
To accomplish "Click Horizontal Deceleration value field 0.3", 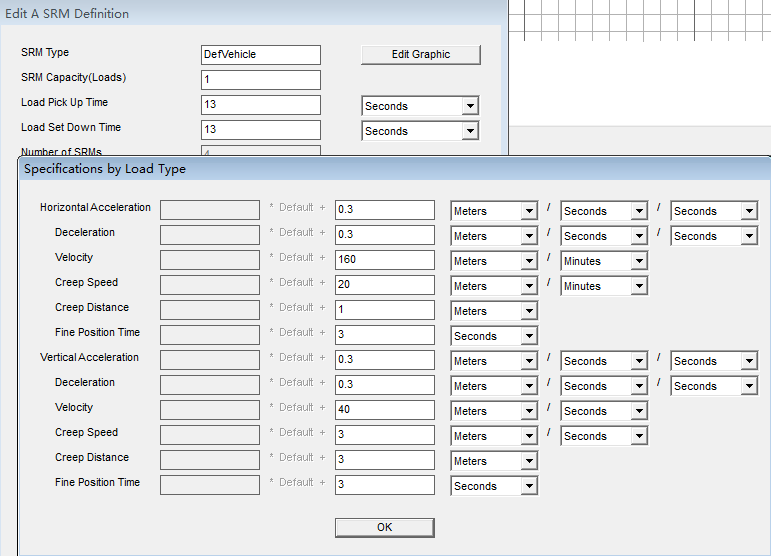I will point(385,234).
